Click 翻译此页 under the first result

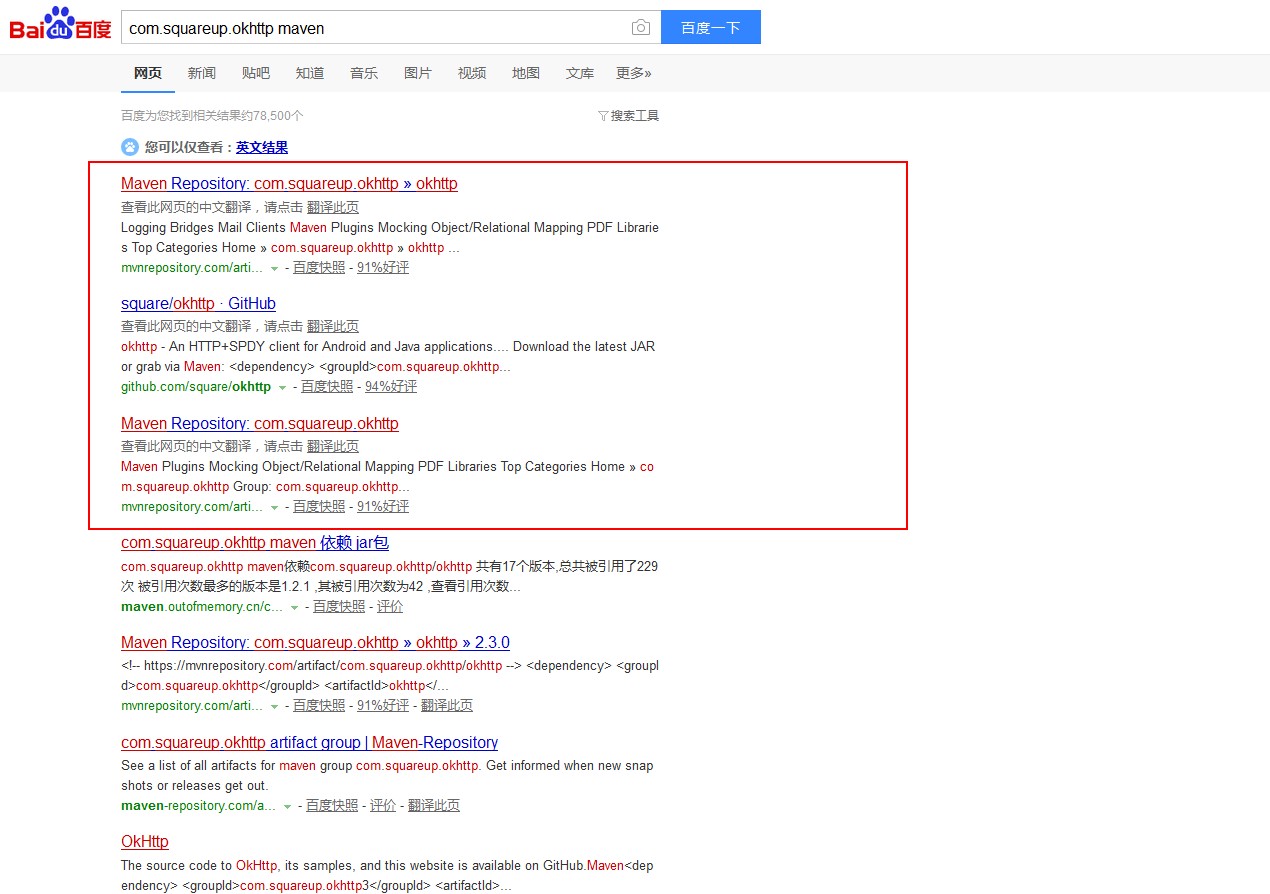[333, 207]
